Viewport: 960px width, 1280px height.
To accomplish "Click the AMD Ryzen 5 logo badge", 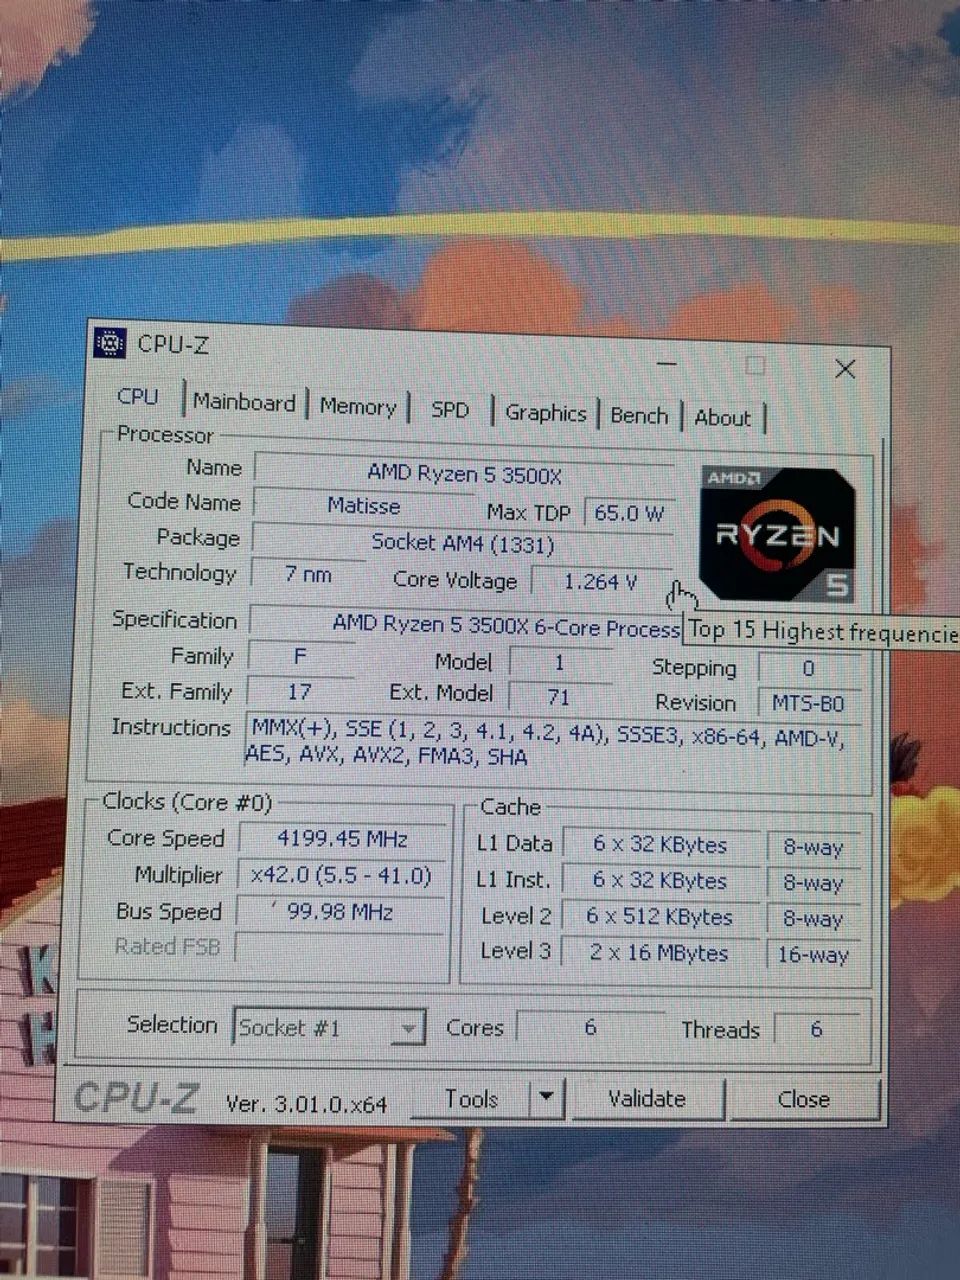I will tap(776, 533).
